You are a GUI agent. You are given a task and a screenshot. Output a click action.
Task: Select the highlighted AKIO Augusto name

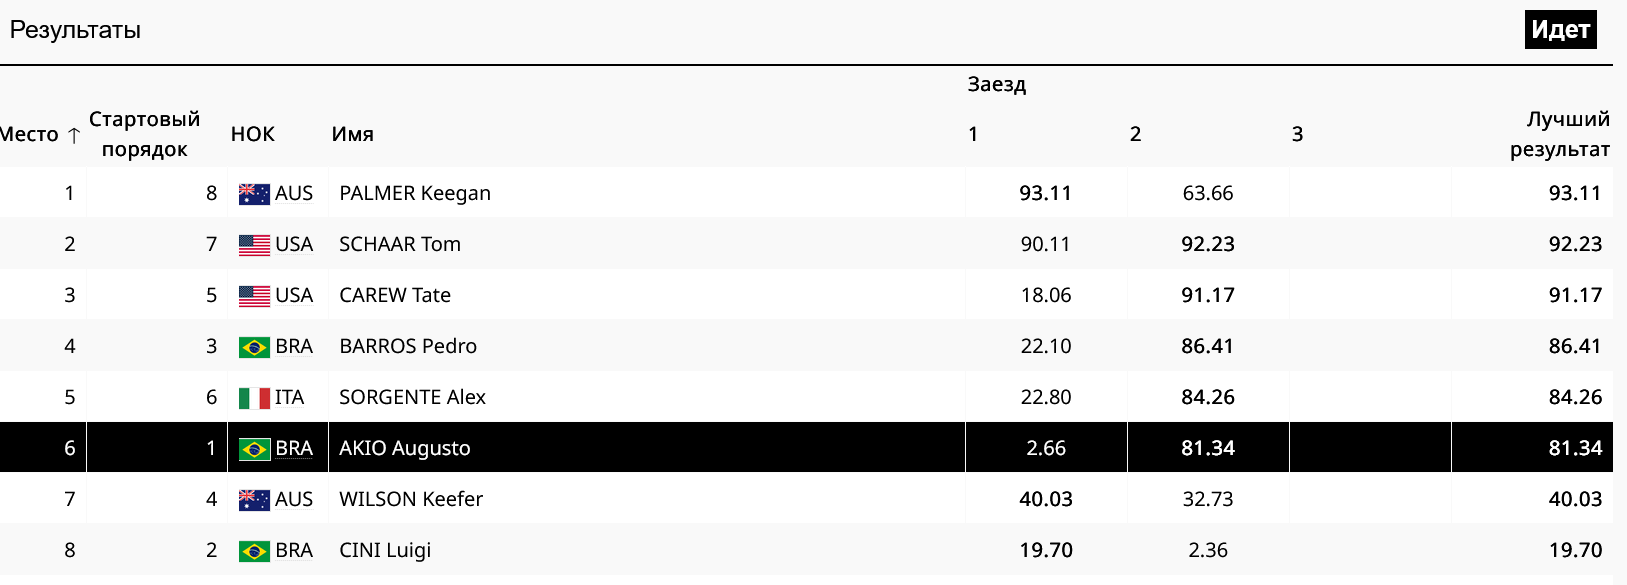click(x=405, y=448)
